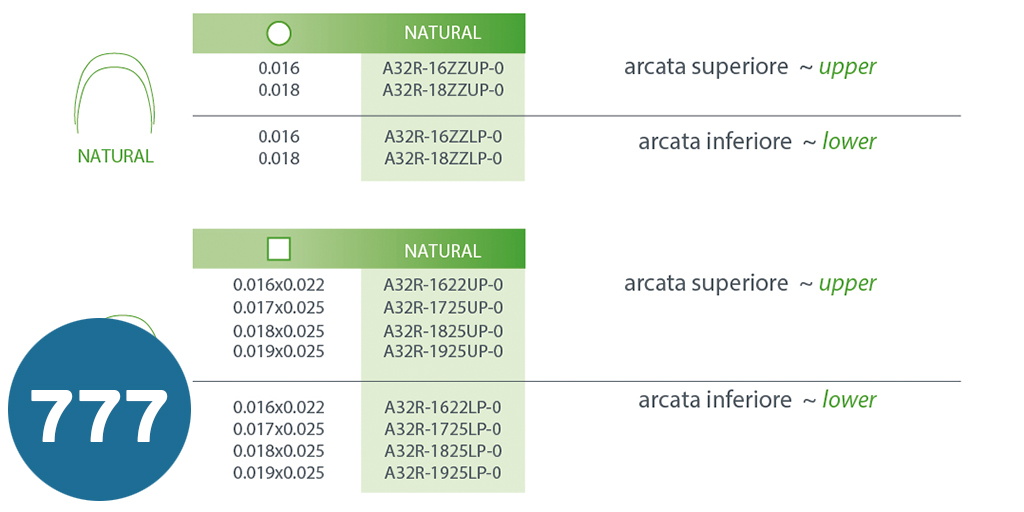The image size is (1024, 512).
Task: Click the NATURAL label under the arch
Action: tap(115, 157)
